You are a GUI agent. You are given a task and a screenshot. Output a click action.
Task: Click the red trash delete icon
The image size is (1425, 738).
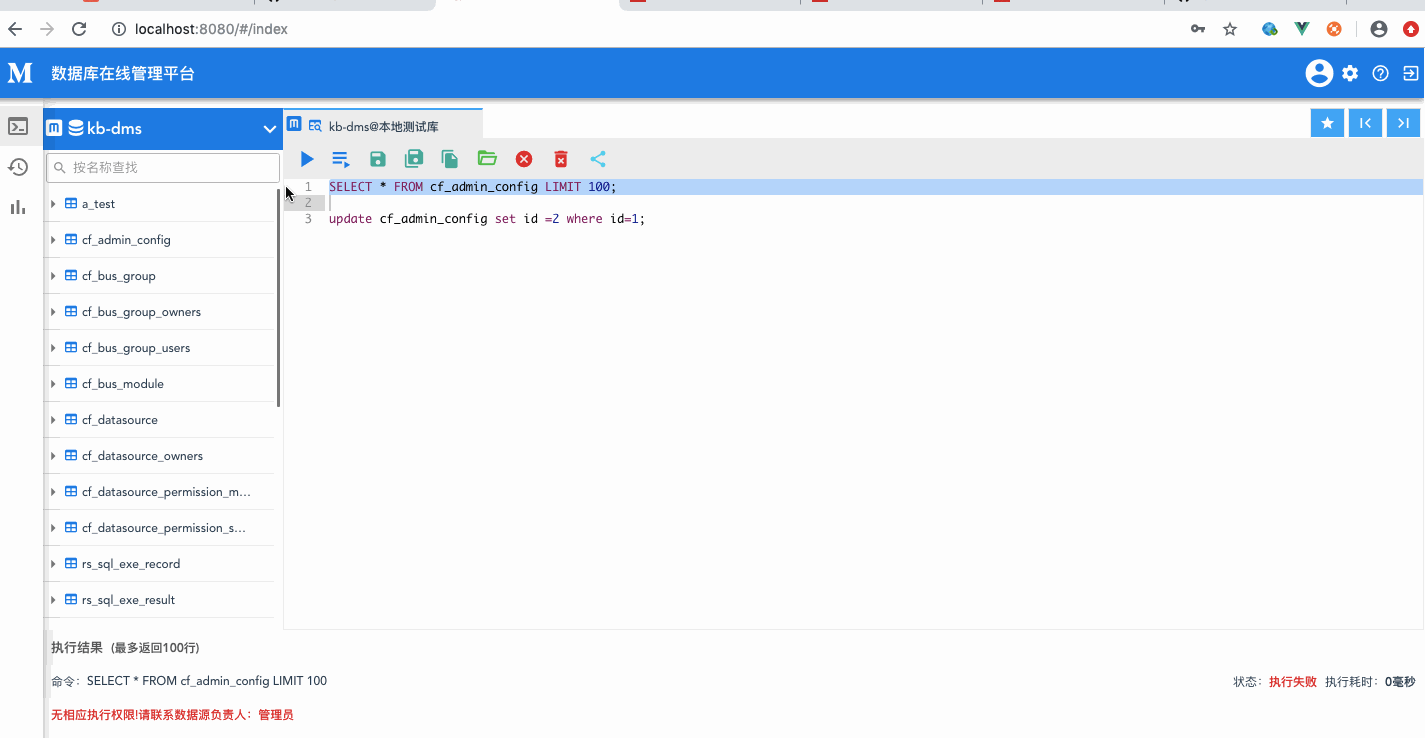point(561,159)
